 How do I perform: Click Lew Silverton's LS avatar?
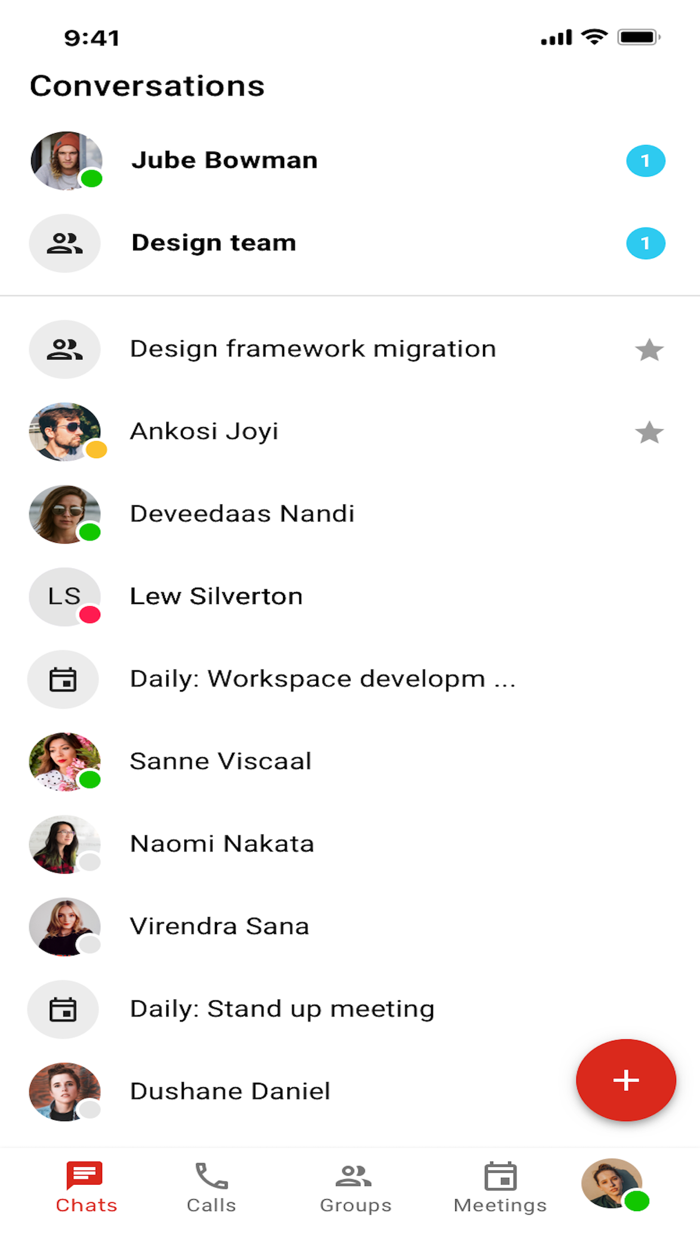[x=64, y=596]
